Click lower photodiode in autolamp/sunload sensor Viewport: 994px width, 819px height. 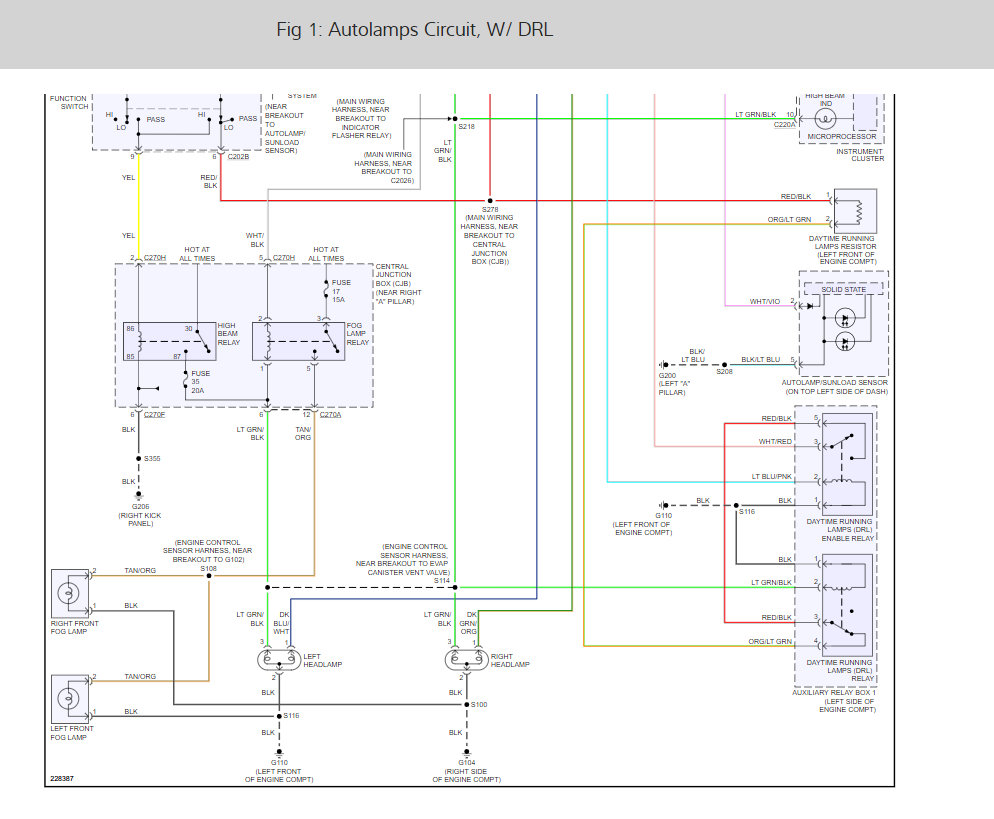tap(845, 342)
